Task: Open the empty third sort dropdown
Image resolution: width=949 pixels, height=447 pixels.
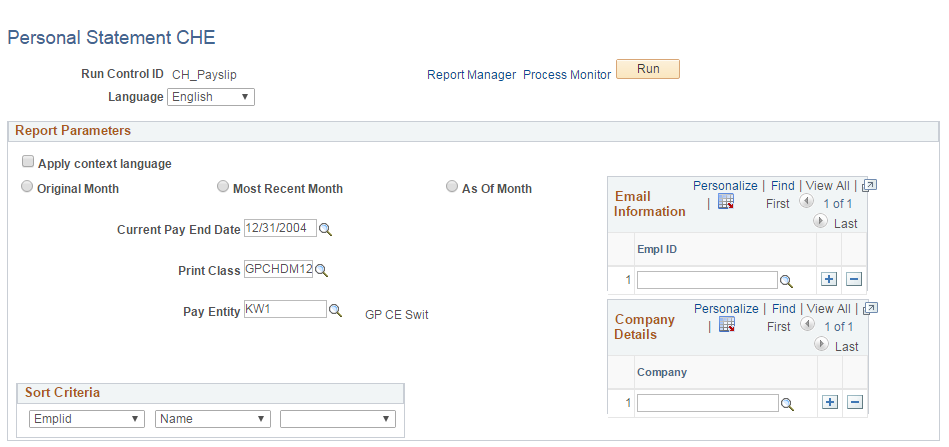Action: (x=338, y=419)
